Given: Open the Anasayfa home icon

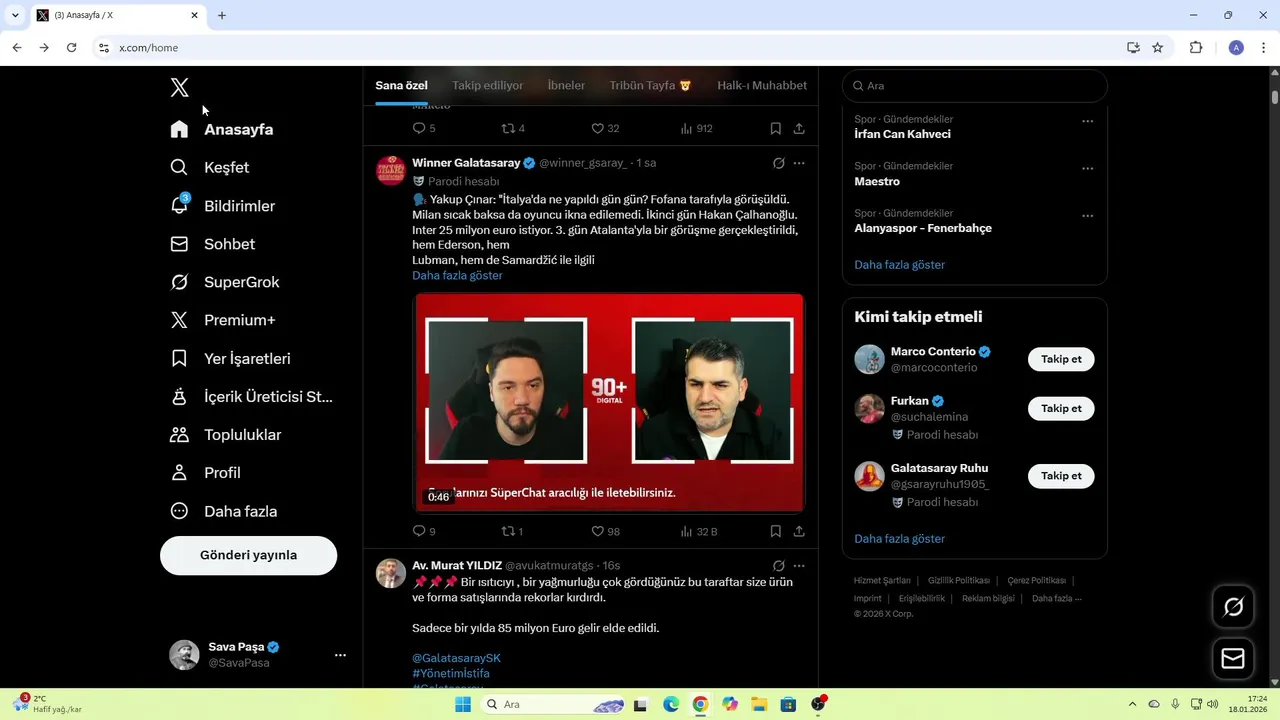Looking at the screenshot, I should (x=179, y=129).
